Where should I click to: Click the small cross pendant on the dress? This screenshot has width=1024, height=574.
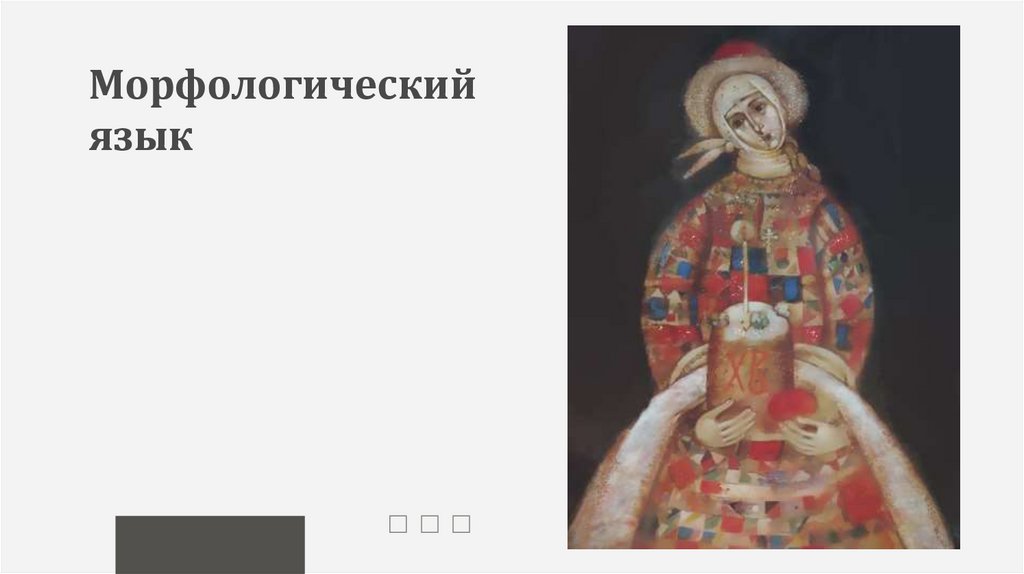coord(769,238)
